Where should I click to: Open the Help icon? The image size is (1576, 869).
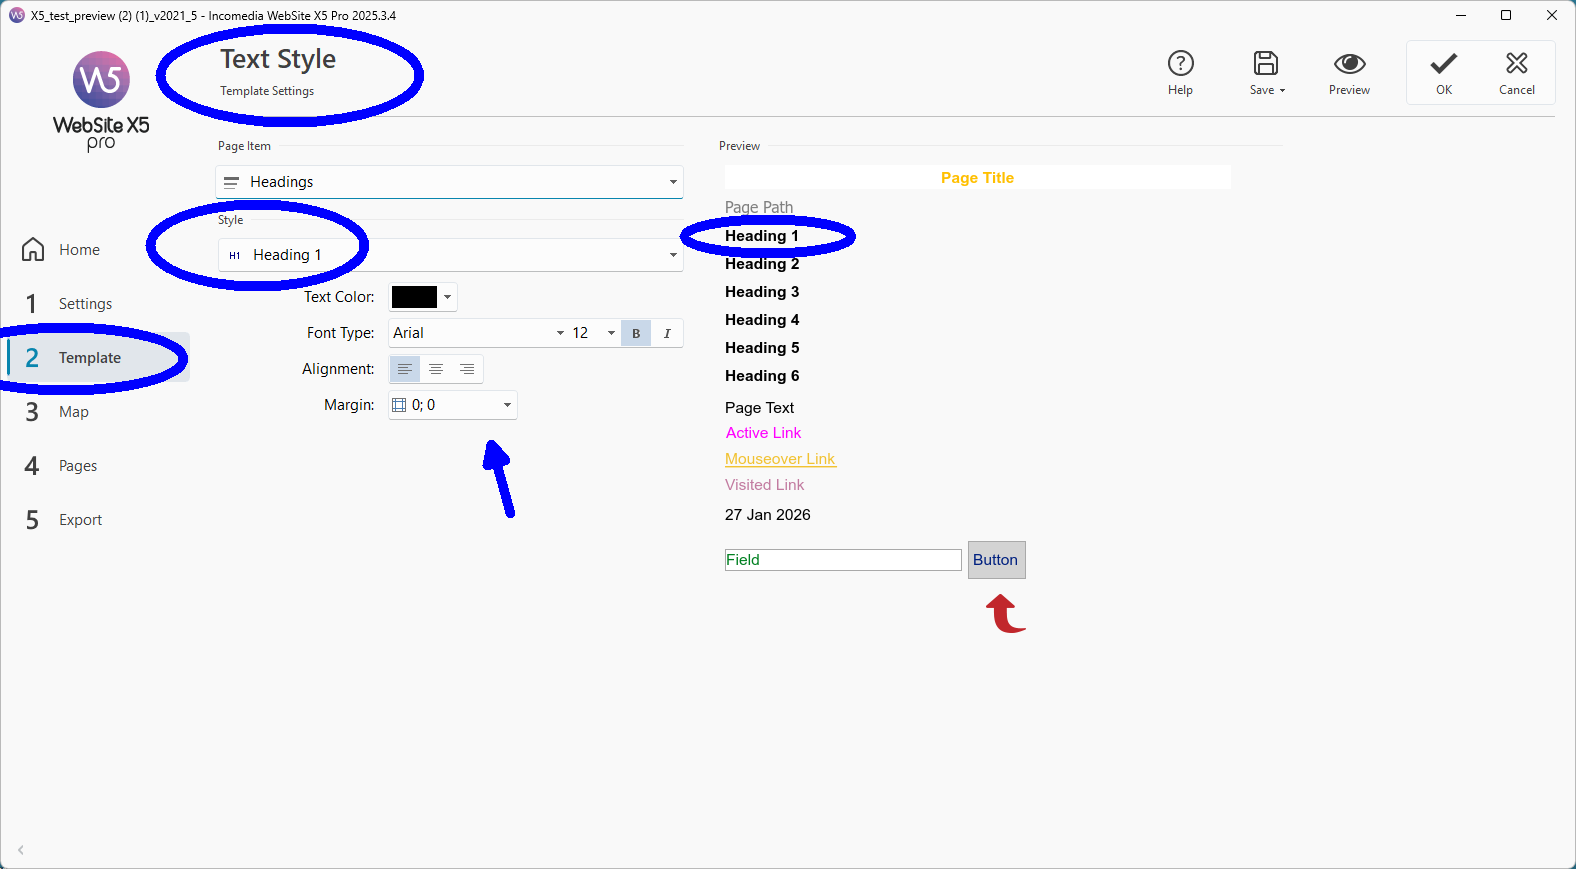1180,64
